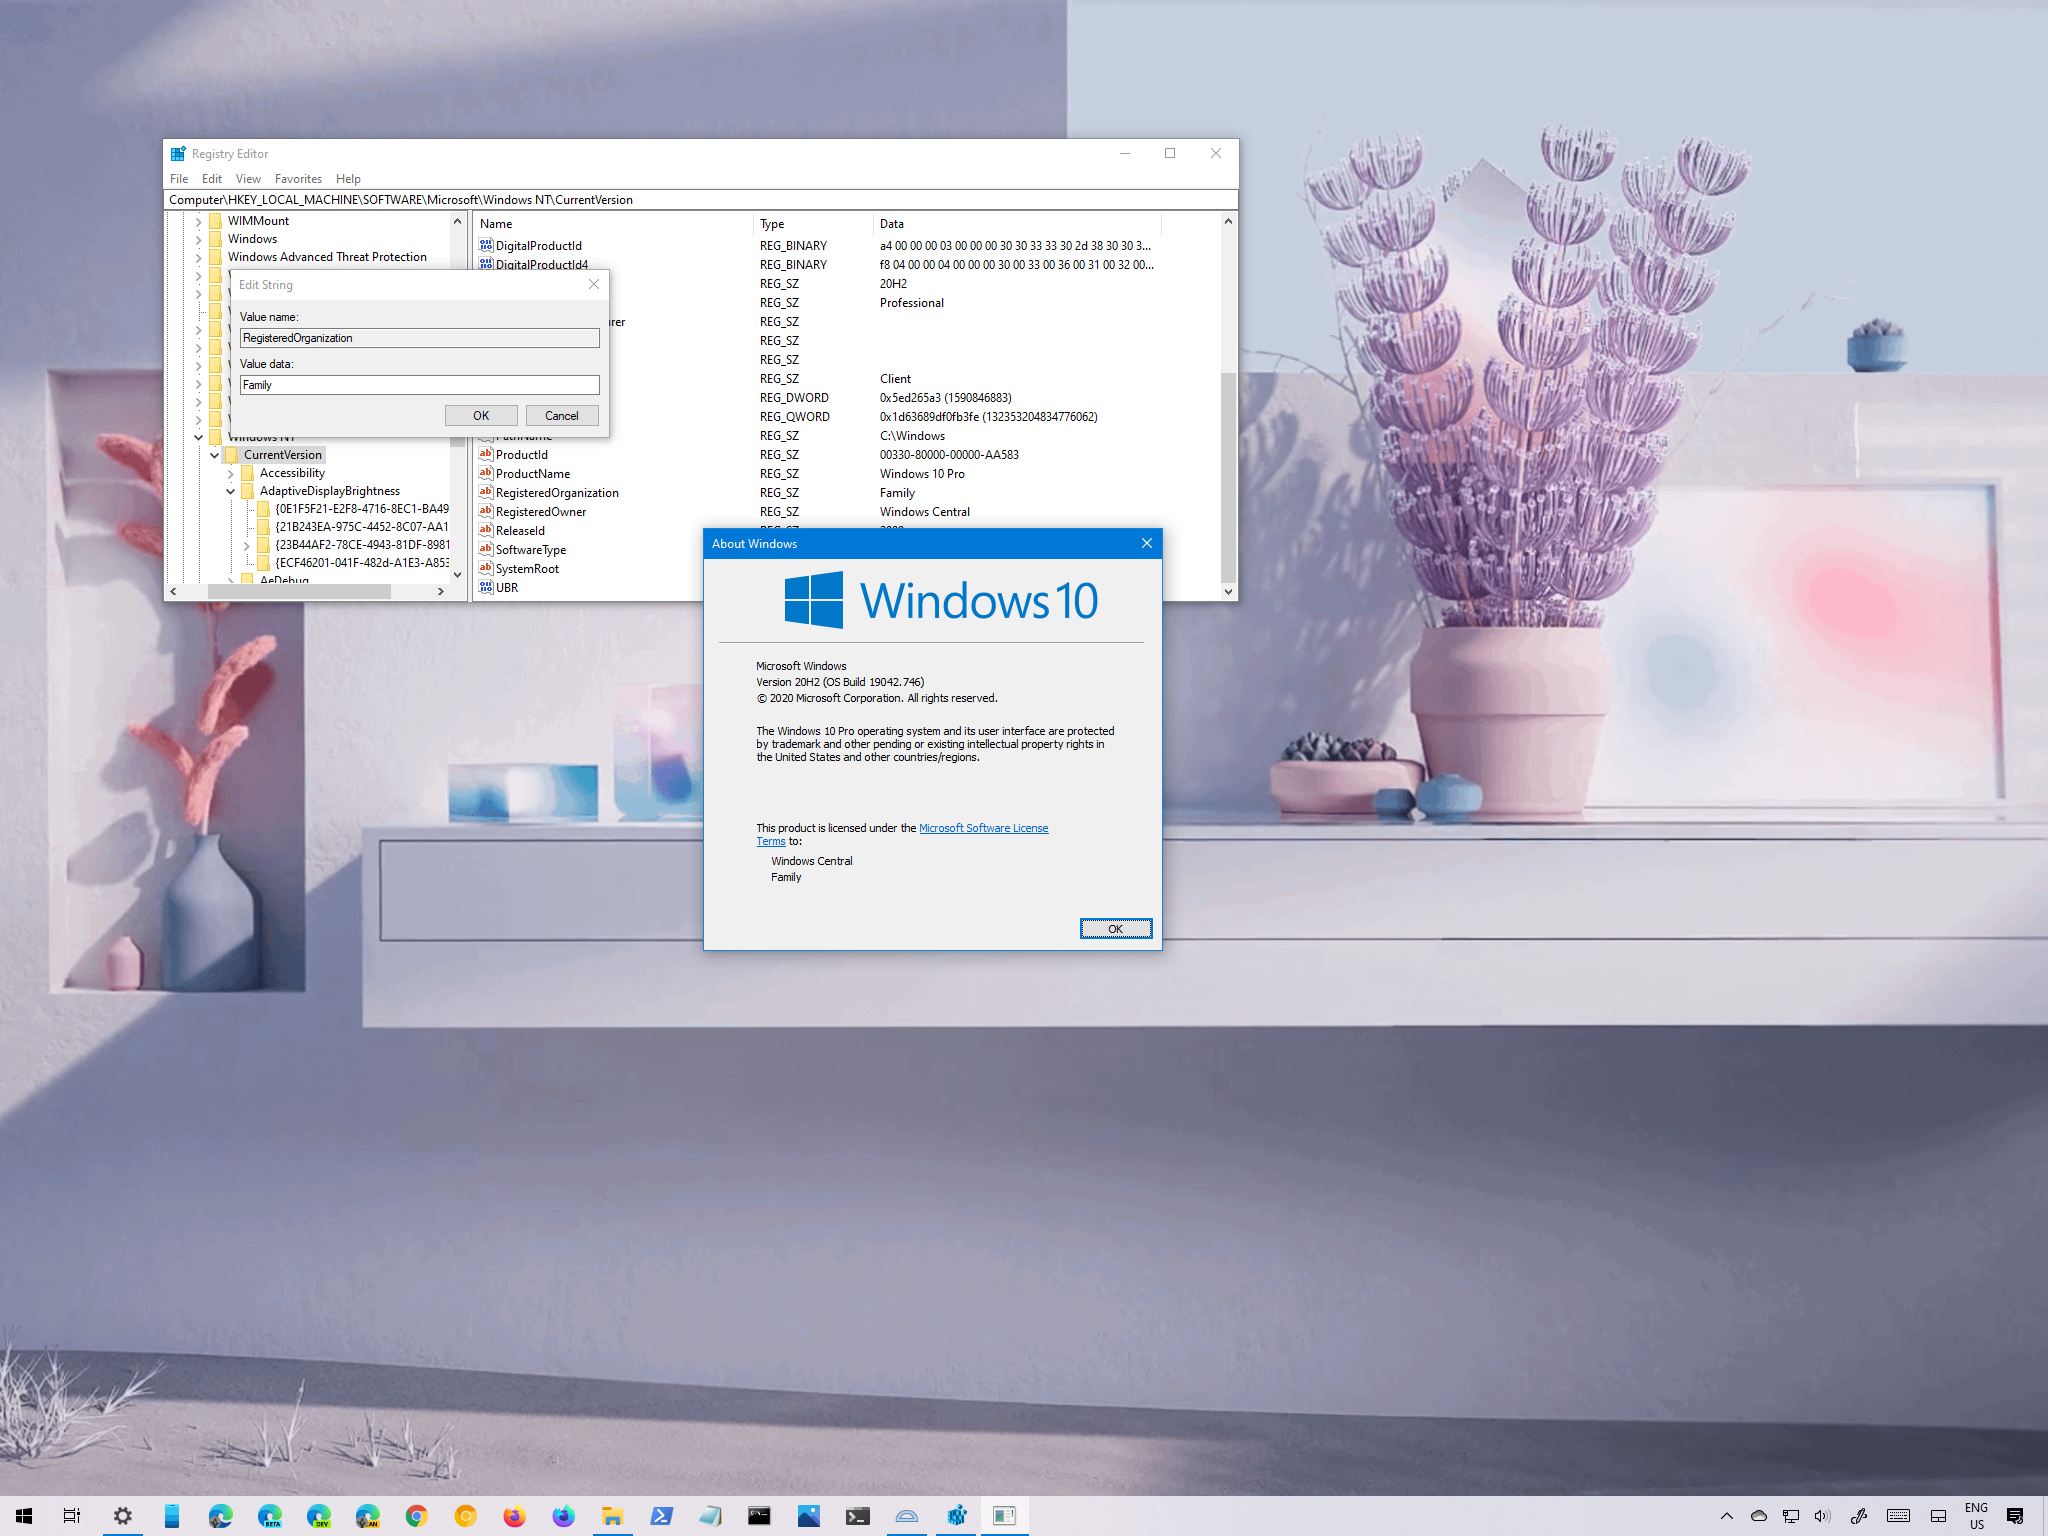Viewport: 2048px width, 1536px height.
Task: Click the File menu in Registry Editor
Action: [x=179, y=177]
